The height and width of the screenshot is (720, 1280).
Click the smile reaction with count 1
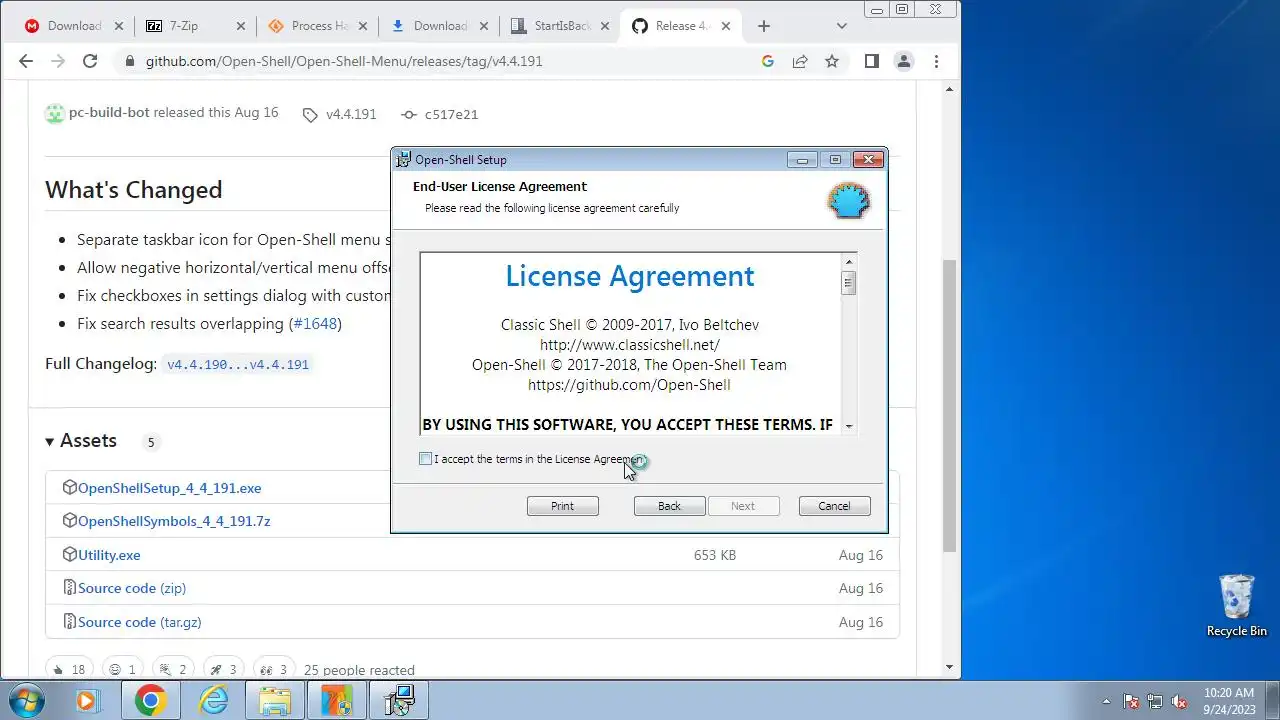(121, 670)
